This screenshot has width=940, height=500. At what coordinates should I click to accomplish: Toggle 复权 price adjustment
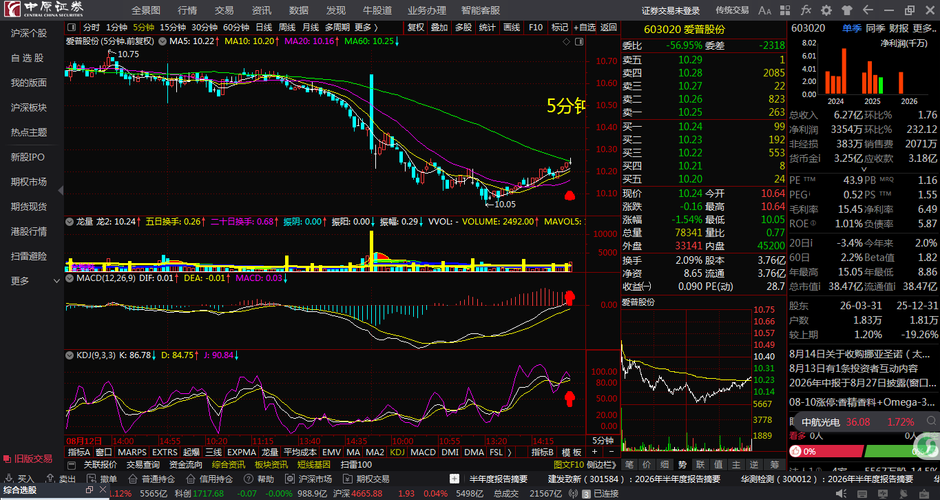[415, 27]
